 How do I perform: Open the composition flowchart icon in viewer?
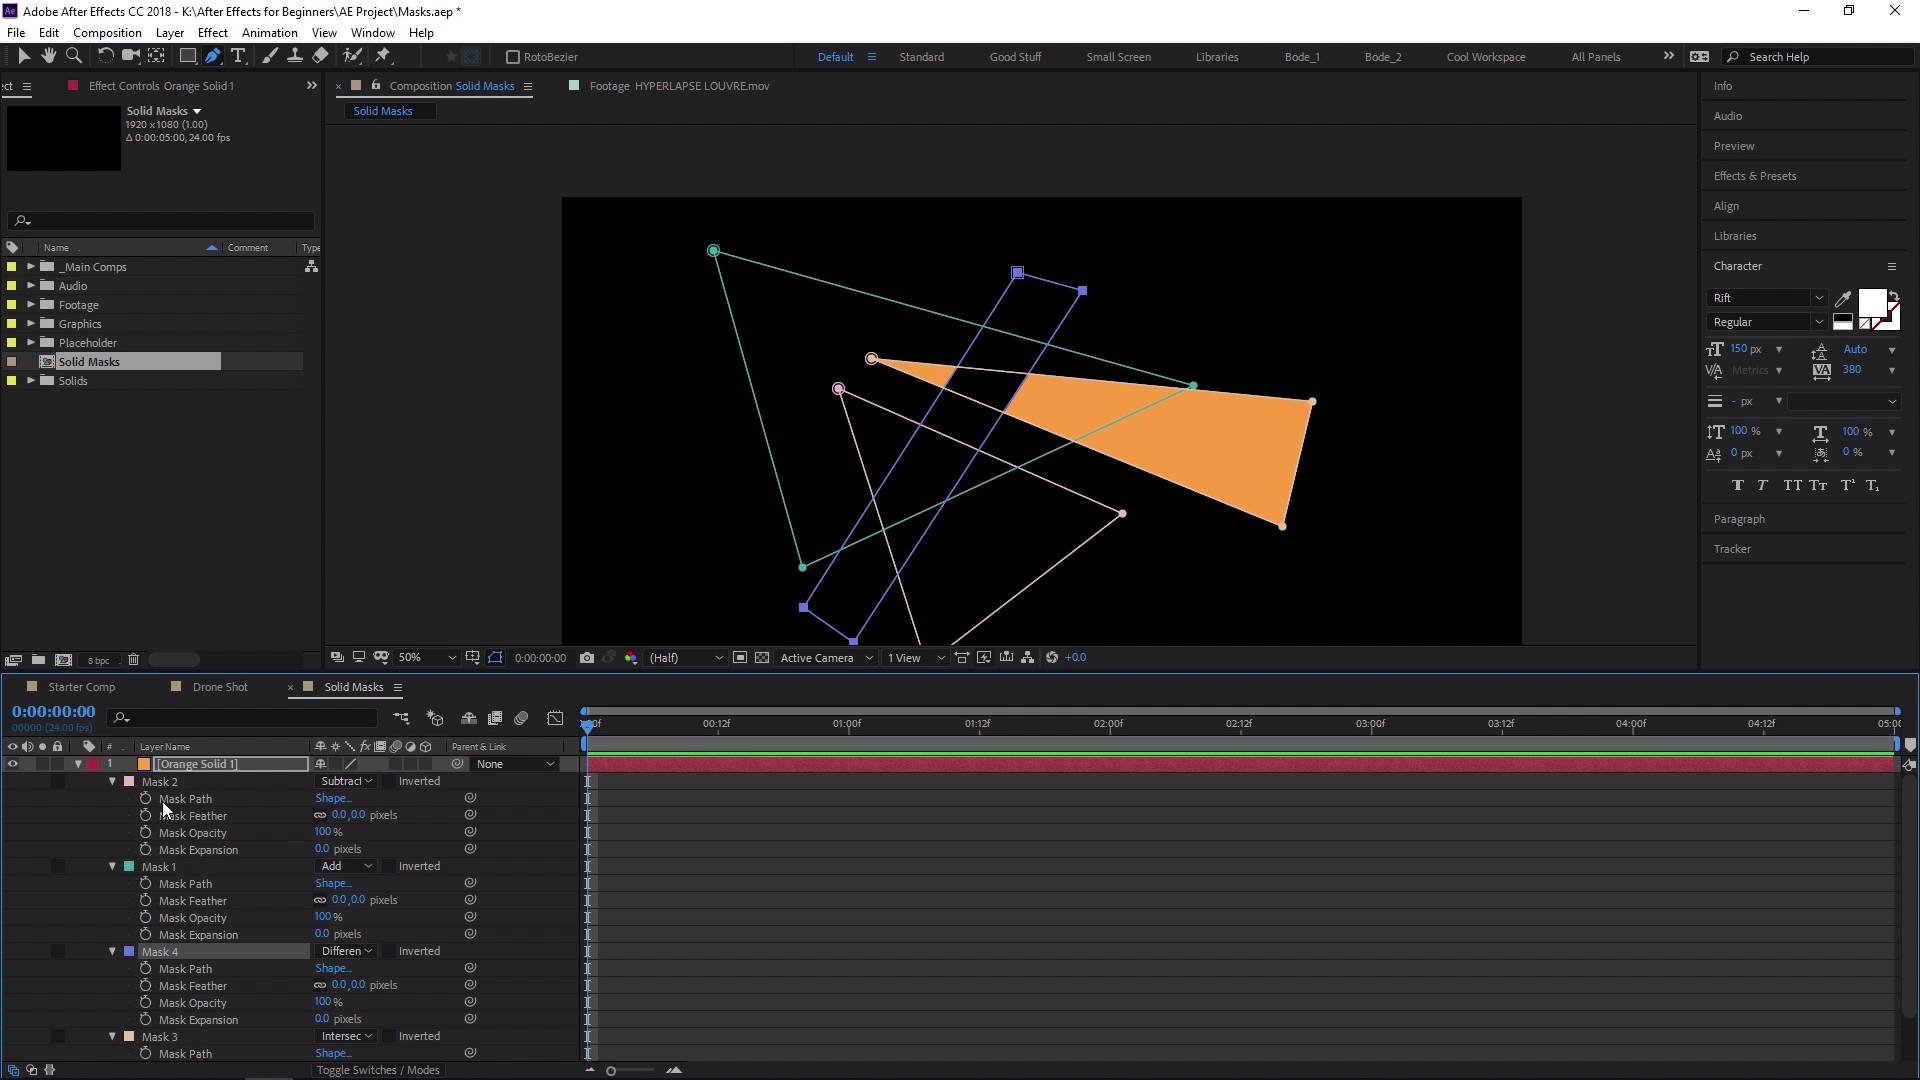[1027, 657]
